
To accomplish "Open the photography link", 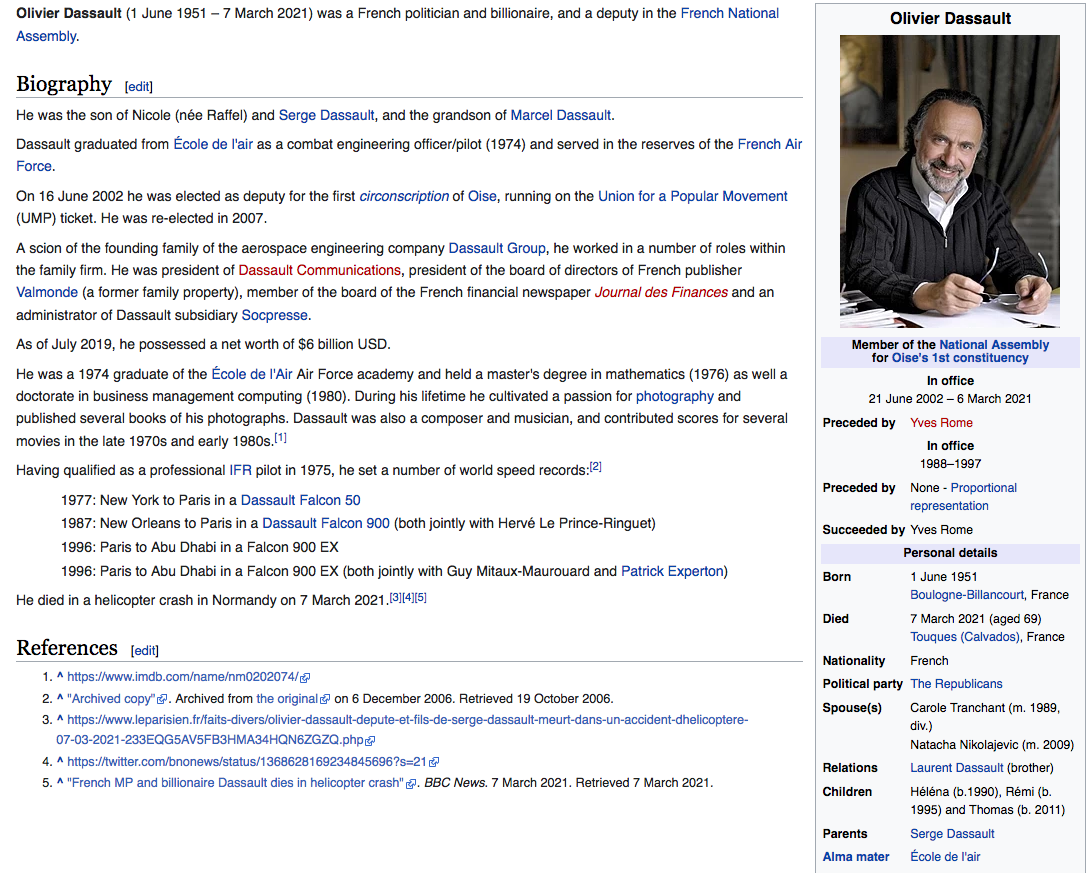I will [675, 397].
